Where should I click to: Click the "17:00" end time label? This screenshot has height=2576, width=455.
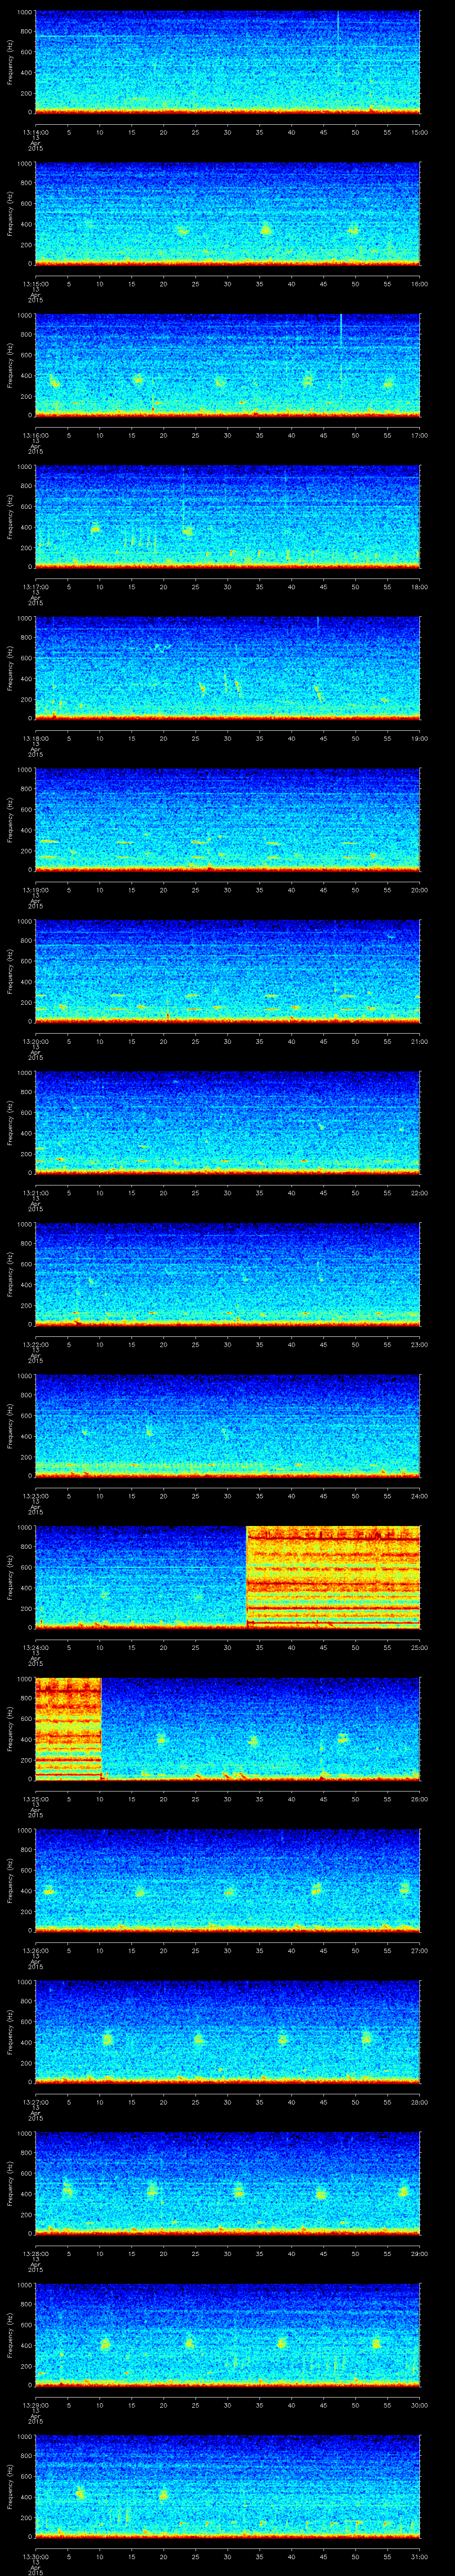419,434
